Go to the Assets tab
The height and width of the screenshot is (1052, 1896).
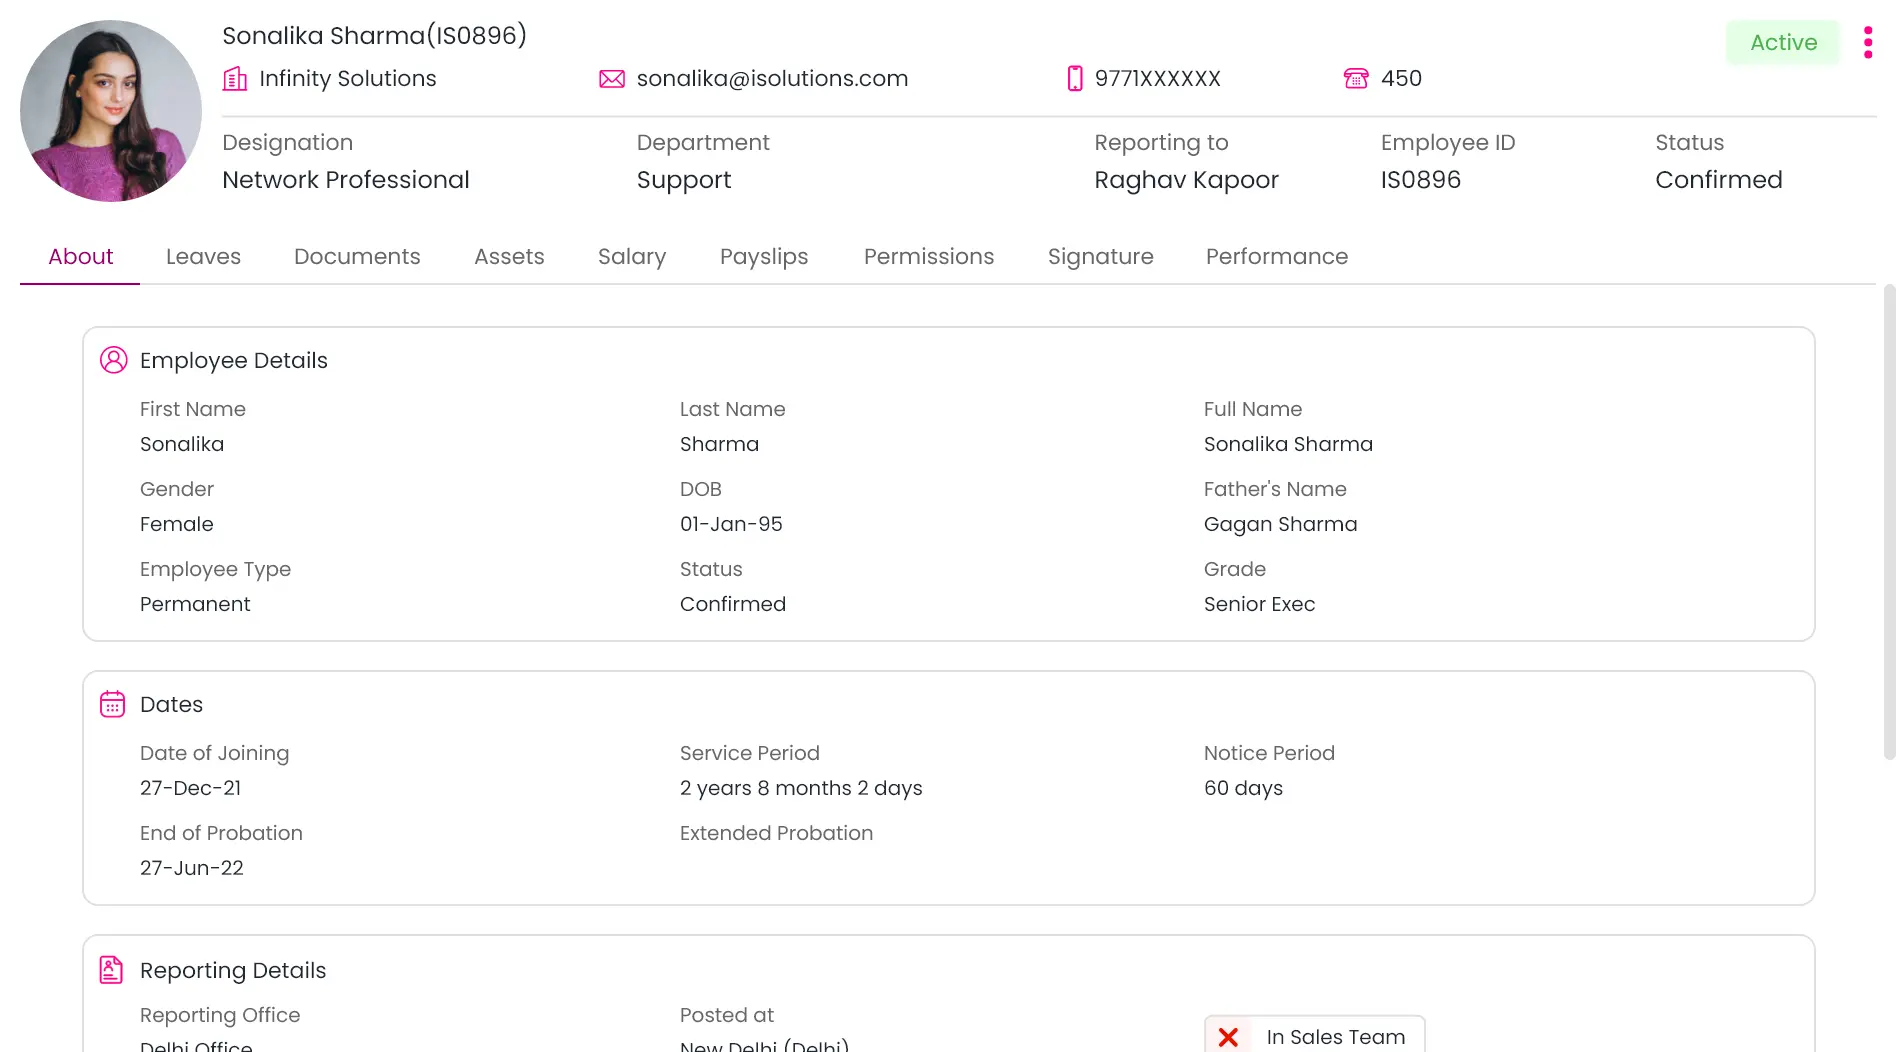click(x=509, y=257)
